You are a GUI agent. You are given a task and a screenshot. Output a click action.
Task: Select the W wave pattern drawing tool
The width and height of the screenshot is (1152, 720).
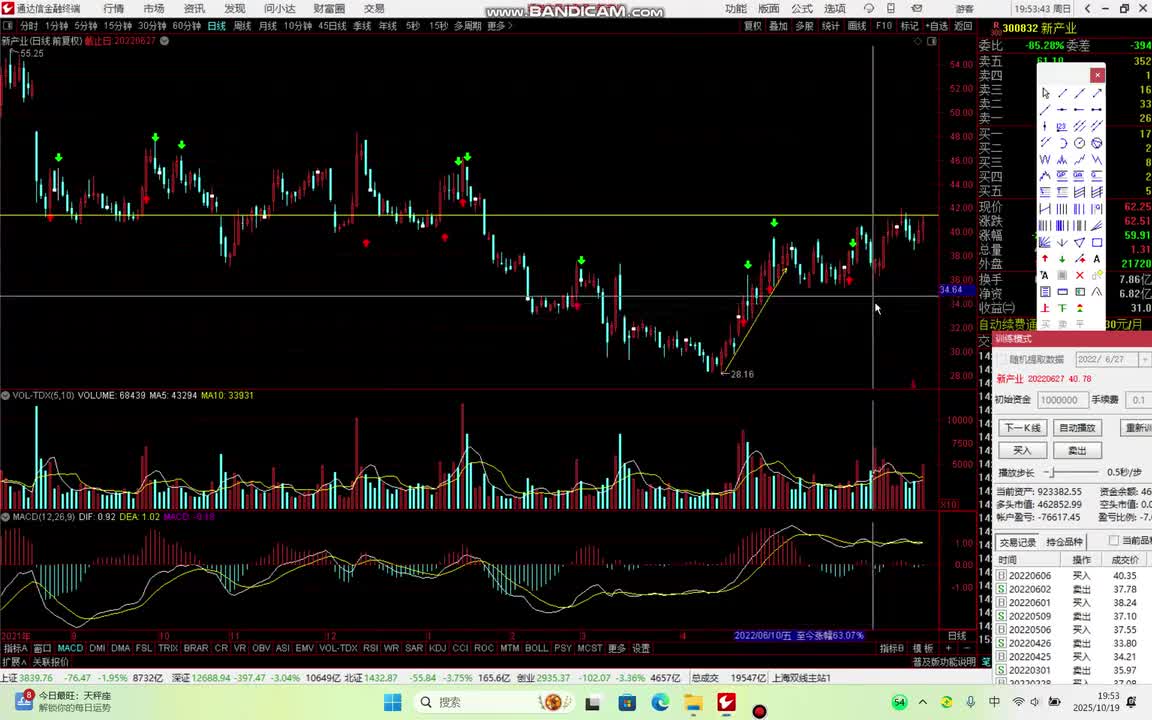1045,159
